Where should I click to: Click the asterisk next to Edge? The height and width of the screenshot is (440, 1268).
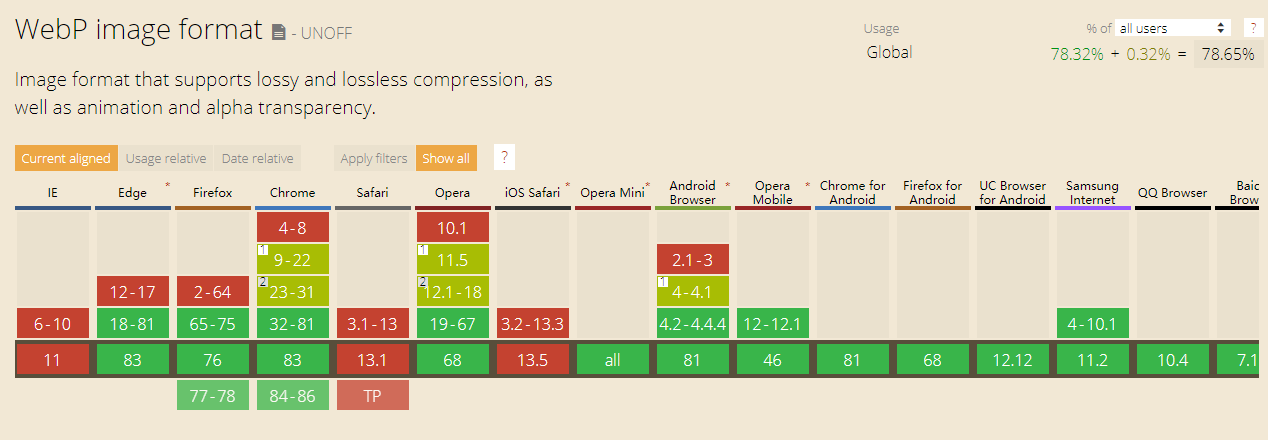[x=167, y=186]
